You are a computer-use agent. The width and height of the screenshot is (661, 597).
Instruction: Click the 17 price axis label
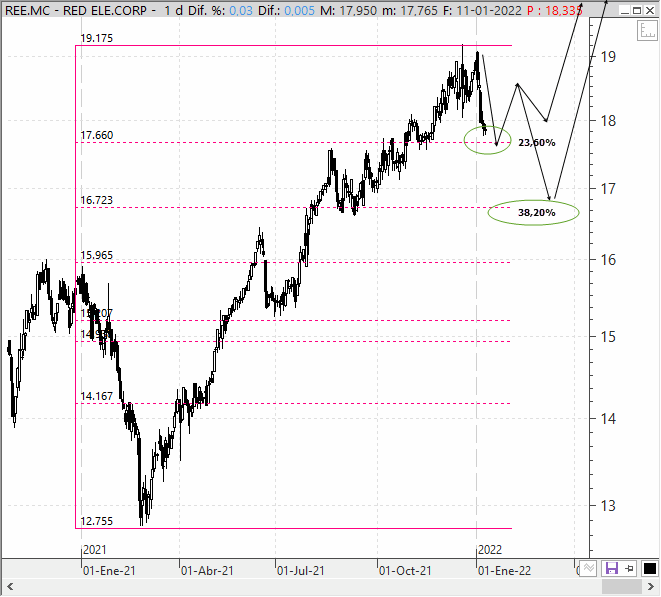pyautogui.click(x=608, y=188)
